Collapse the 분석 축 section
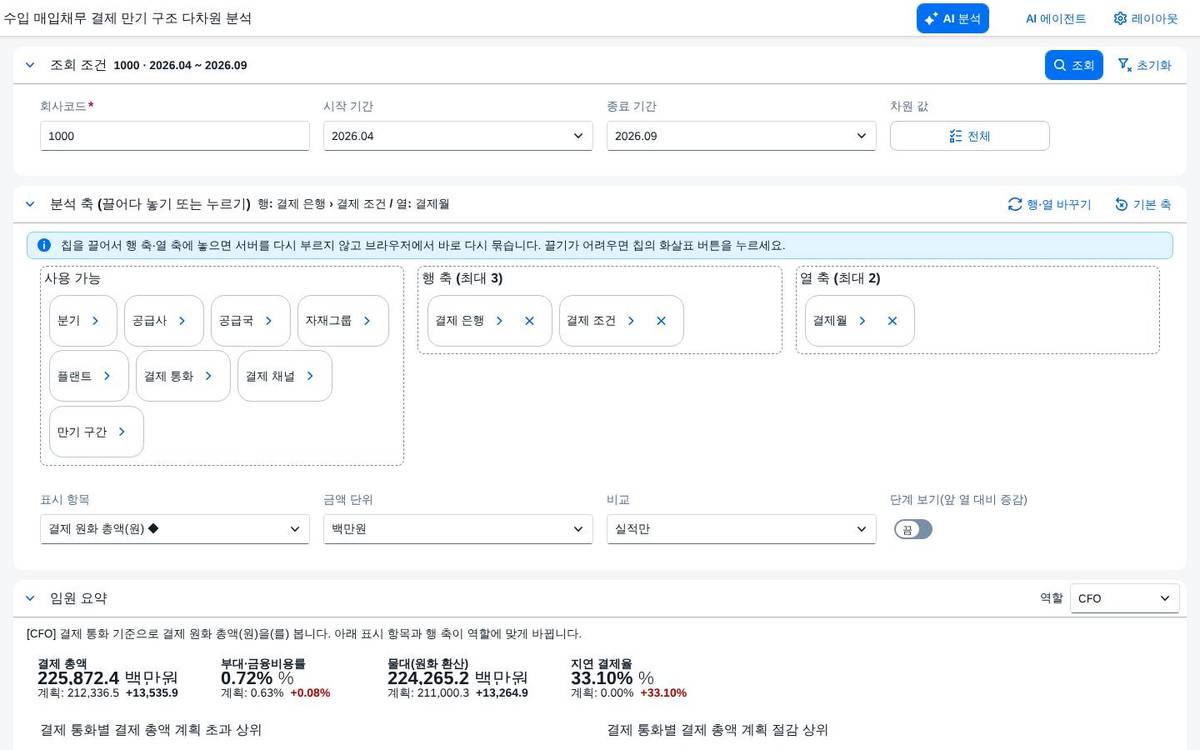Image resolution: width=1200 pixels, height=750 pixels. click(x=29, y=204)
